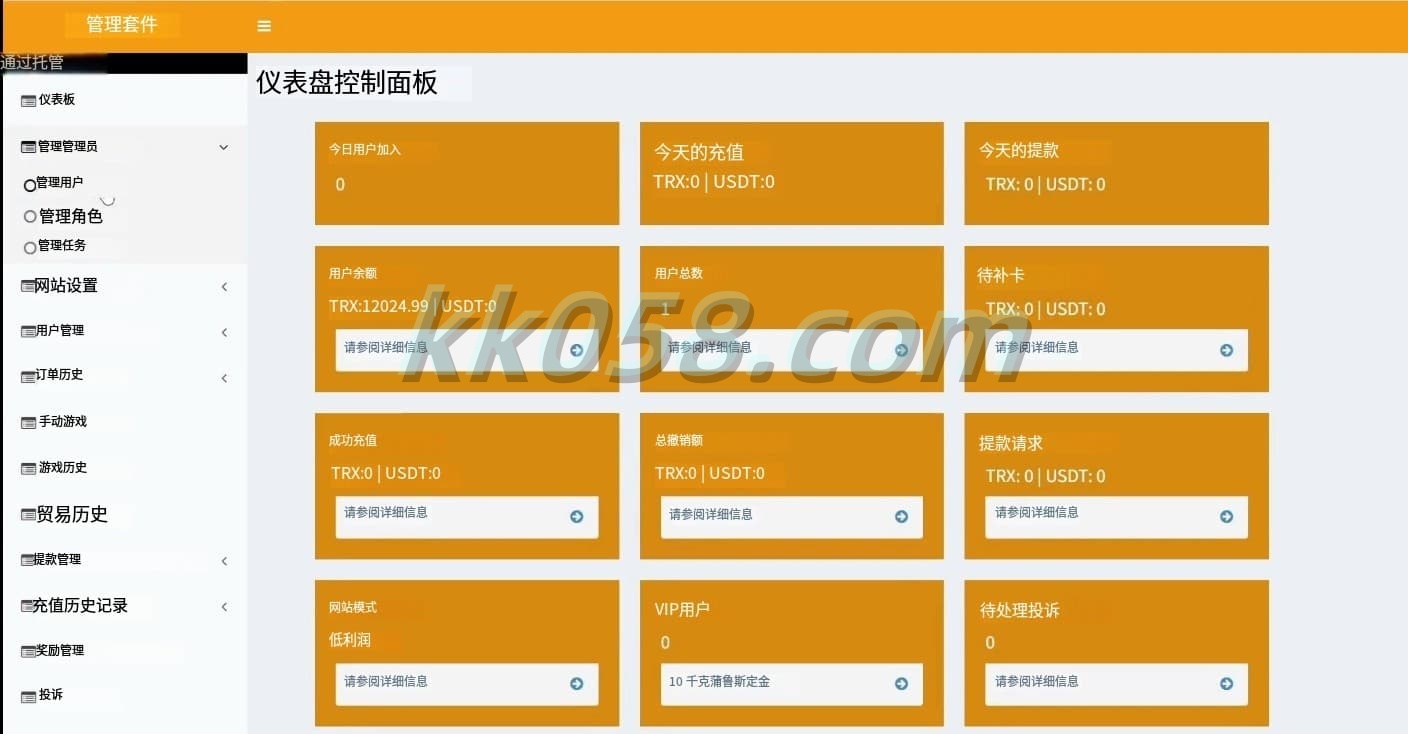Click arrow icon in 待处理投诉 card

click(x=1227, y=683)
